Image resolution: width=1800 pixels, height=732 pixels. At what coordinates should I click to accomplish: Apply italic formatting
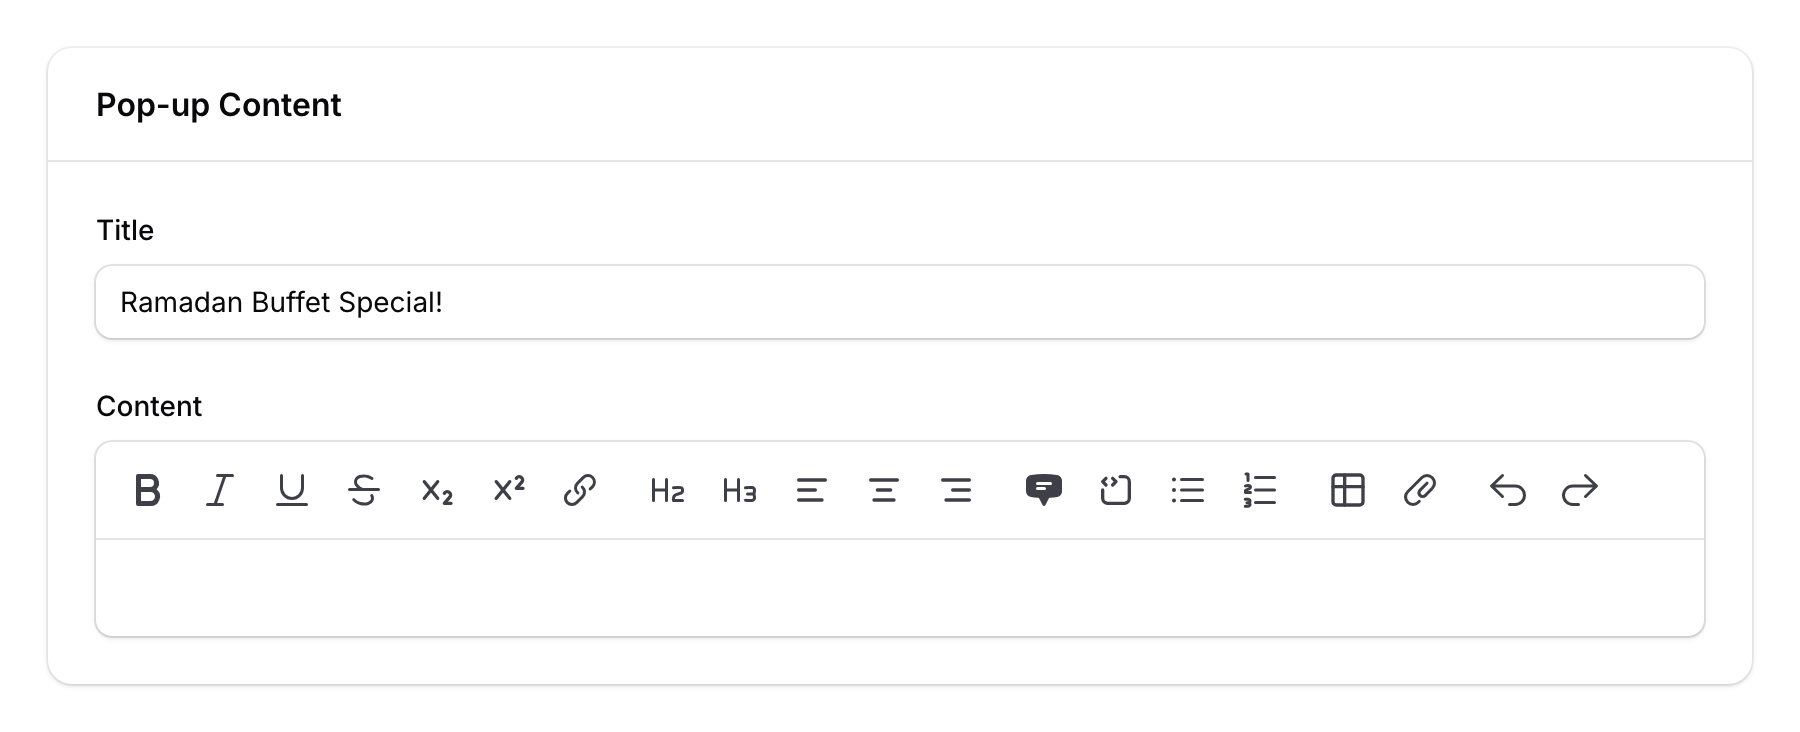(x=220, y=490)
